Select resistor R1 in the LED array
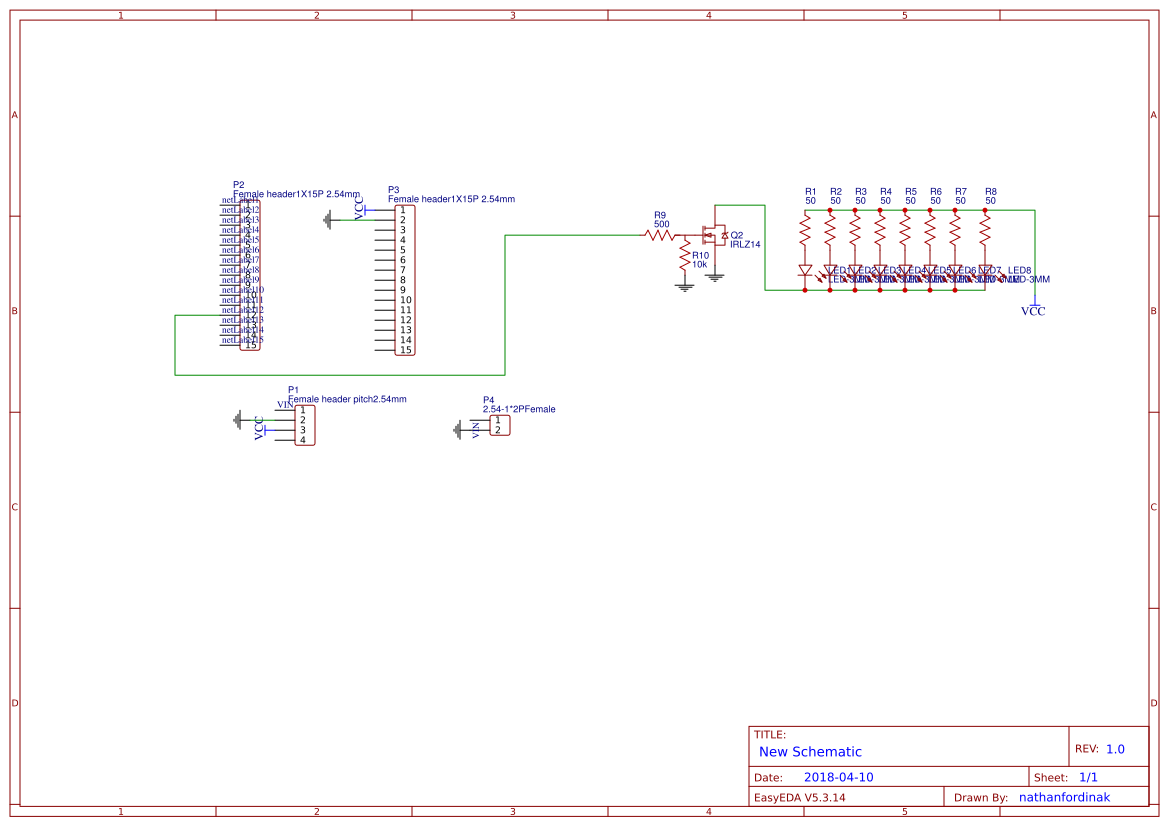Screen dimensions: 1169x827 [x=804, y=227]
